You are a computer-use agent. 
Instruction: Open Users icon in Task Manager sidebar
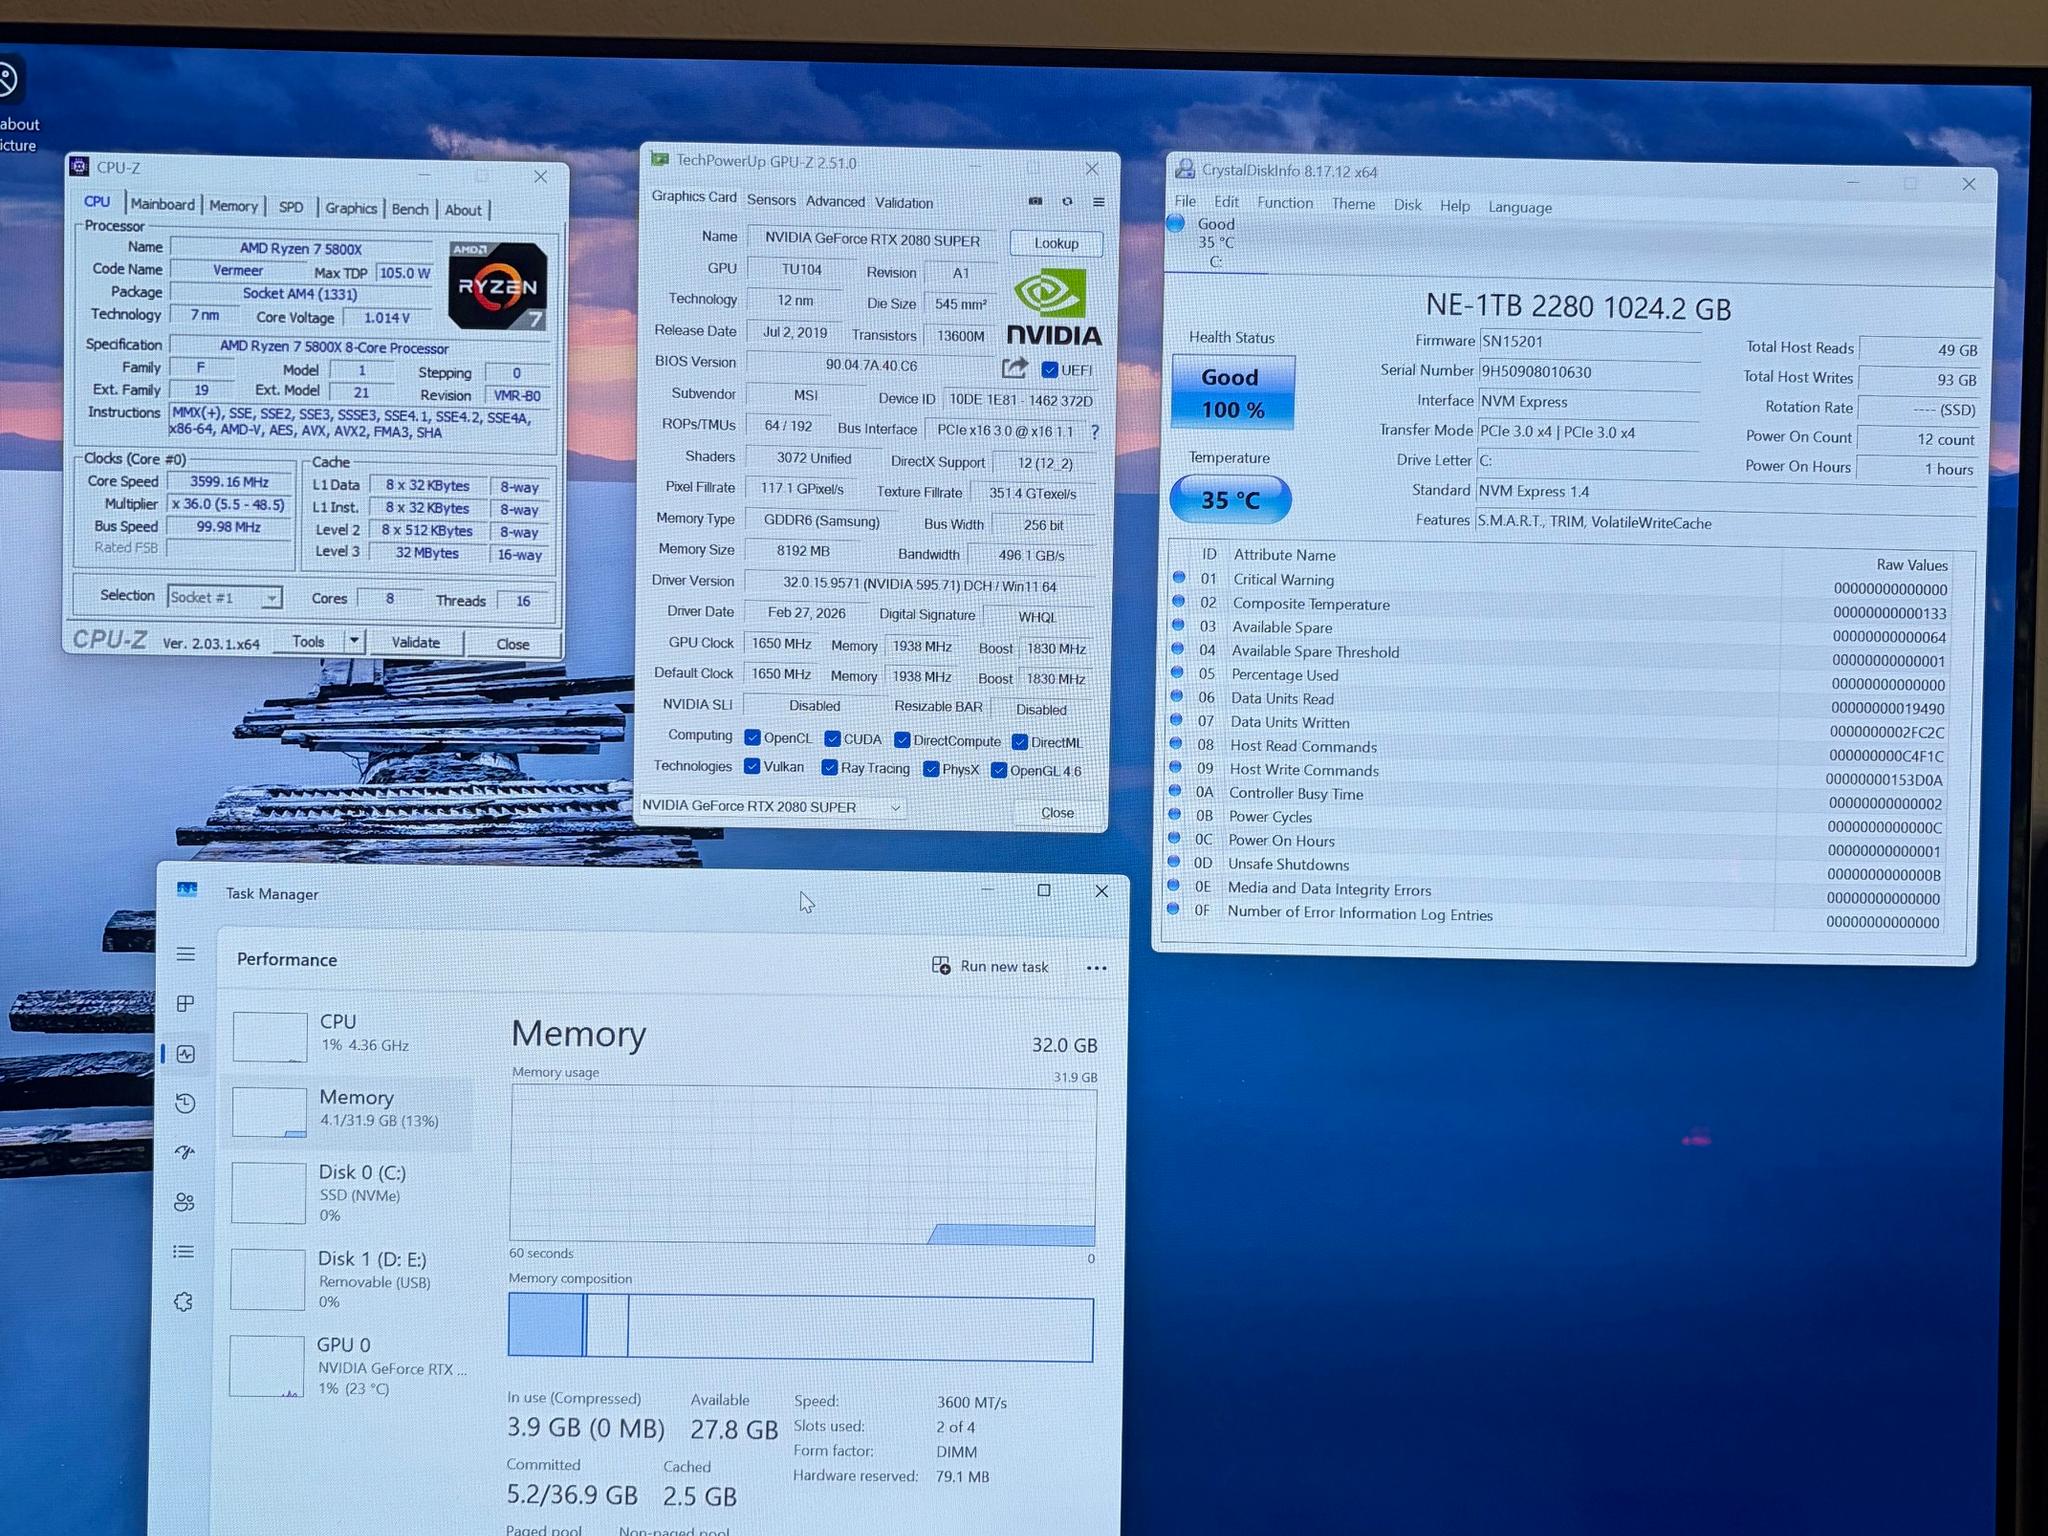[x=184, y=1202]
